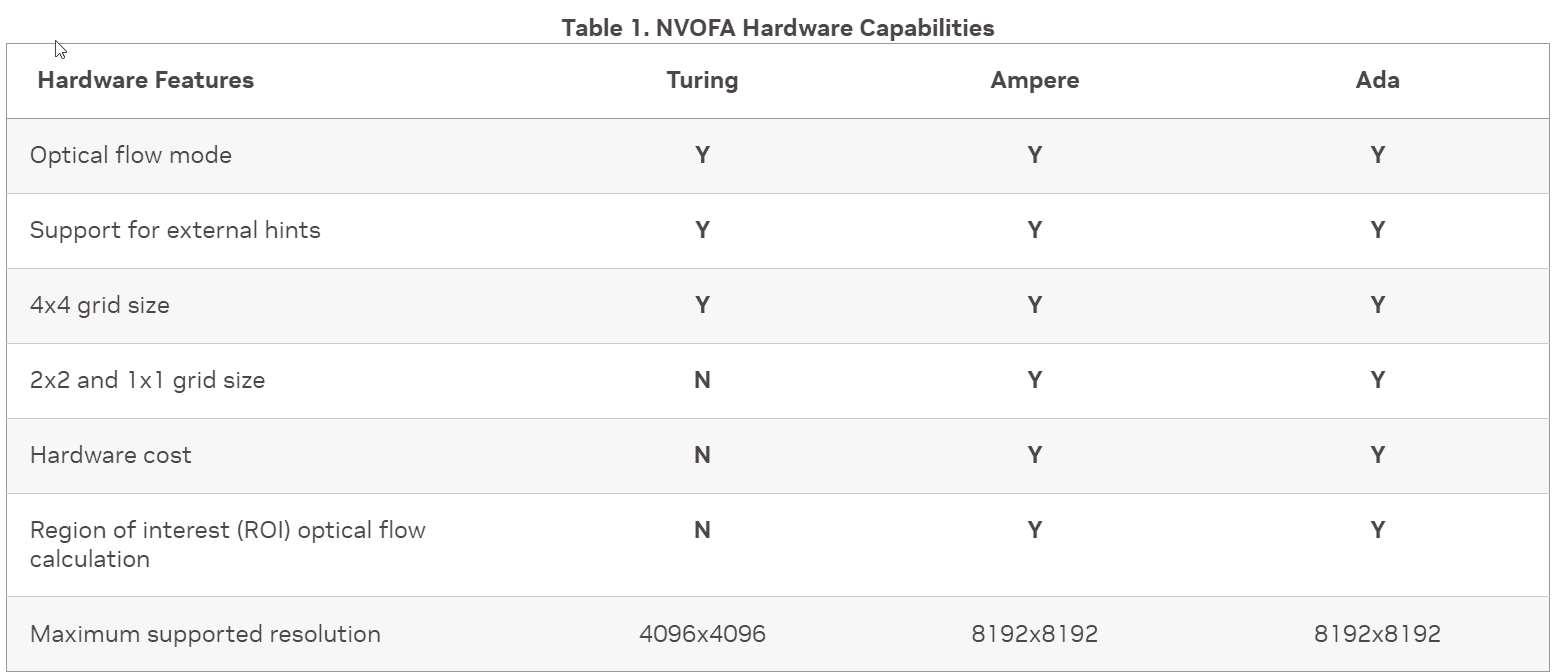Click the "Optical flow mode" row label
This screenshot has width=1553, height=672.
(x=131, y=155)
